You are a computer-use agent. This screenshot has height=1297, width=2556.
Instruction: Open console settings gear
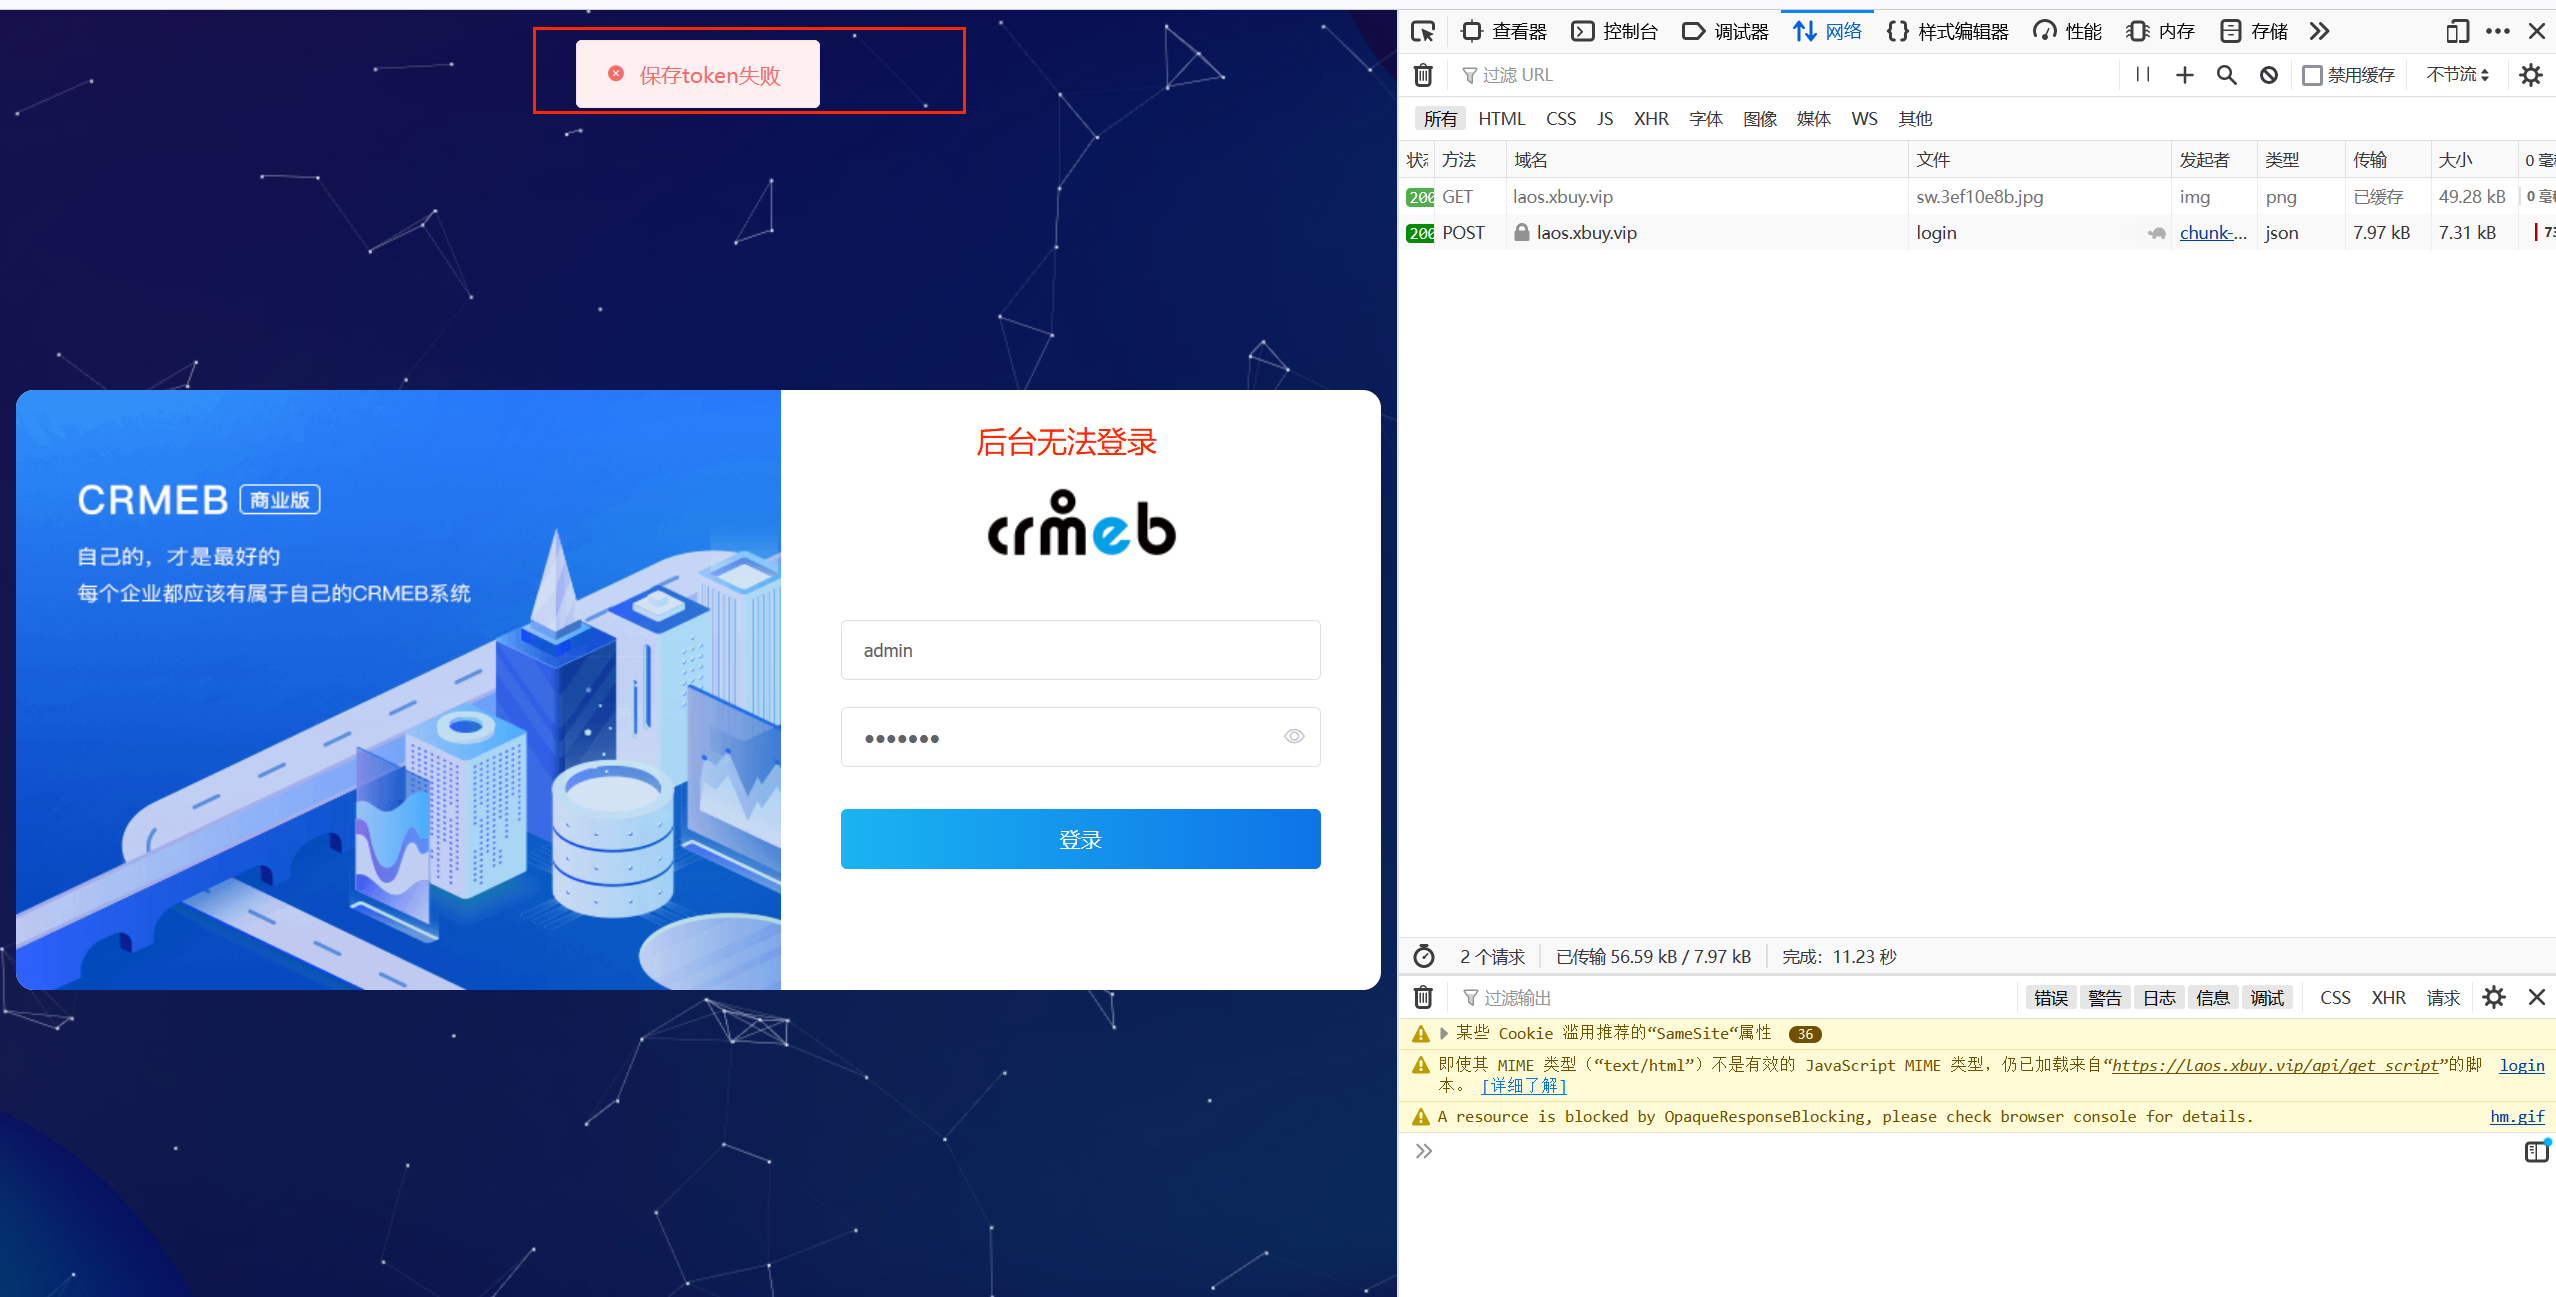point(2494,998)
